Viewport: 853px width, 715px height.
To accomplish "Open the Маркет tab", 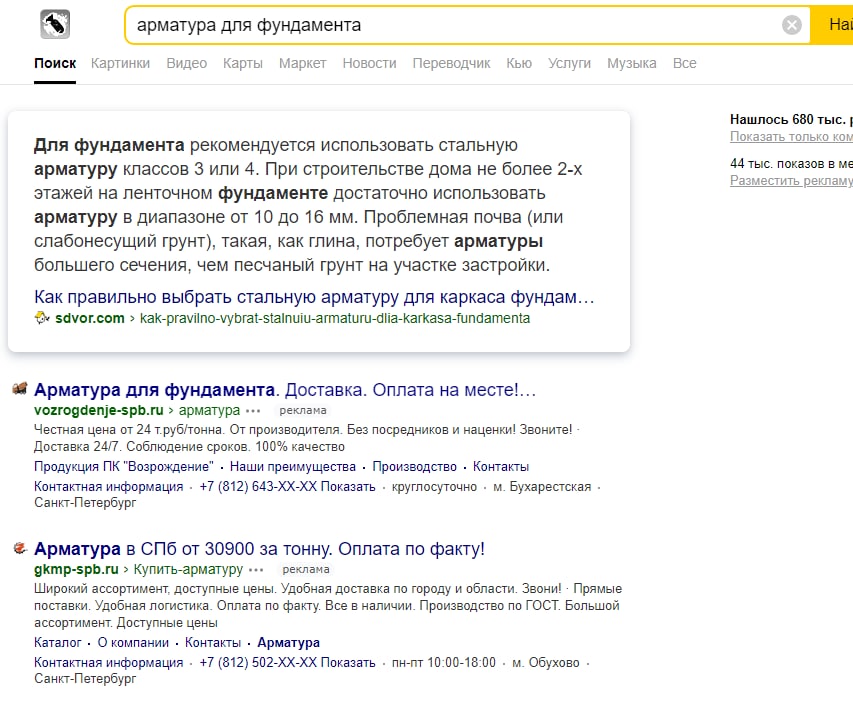I will tap(302, 64).
